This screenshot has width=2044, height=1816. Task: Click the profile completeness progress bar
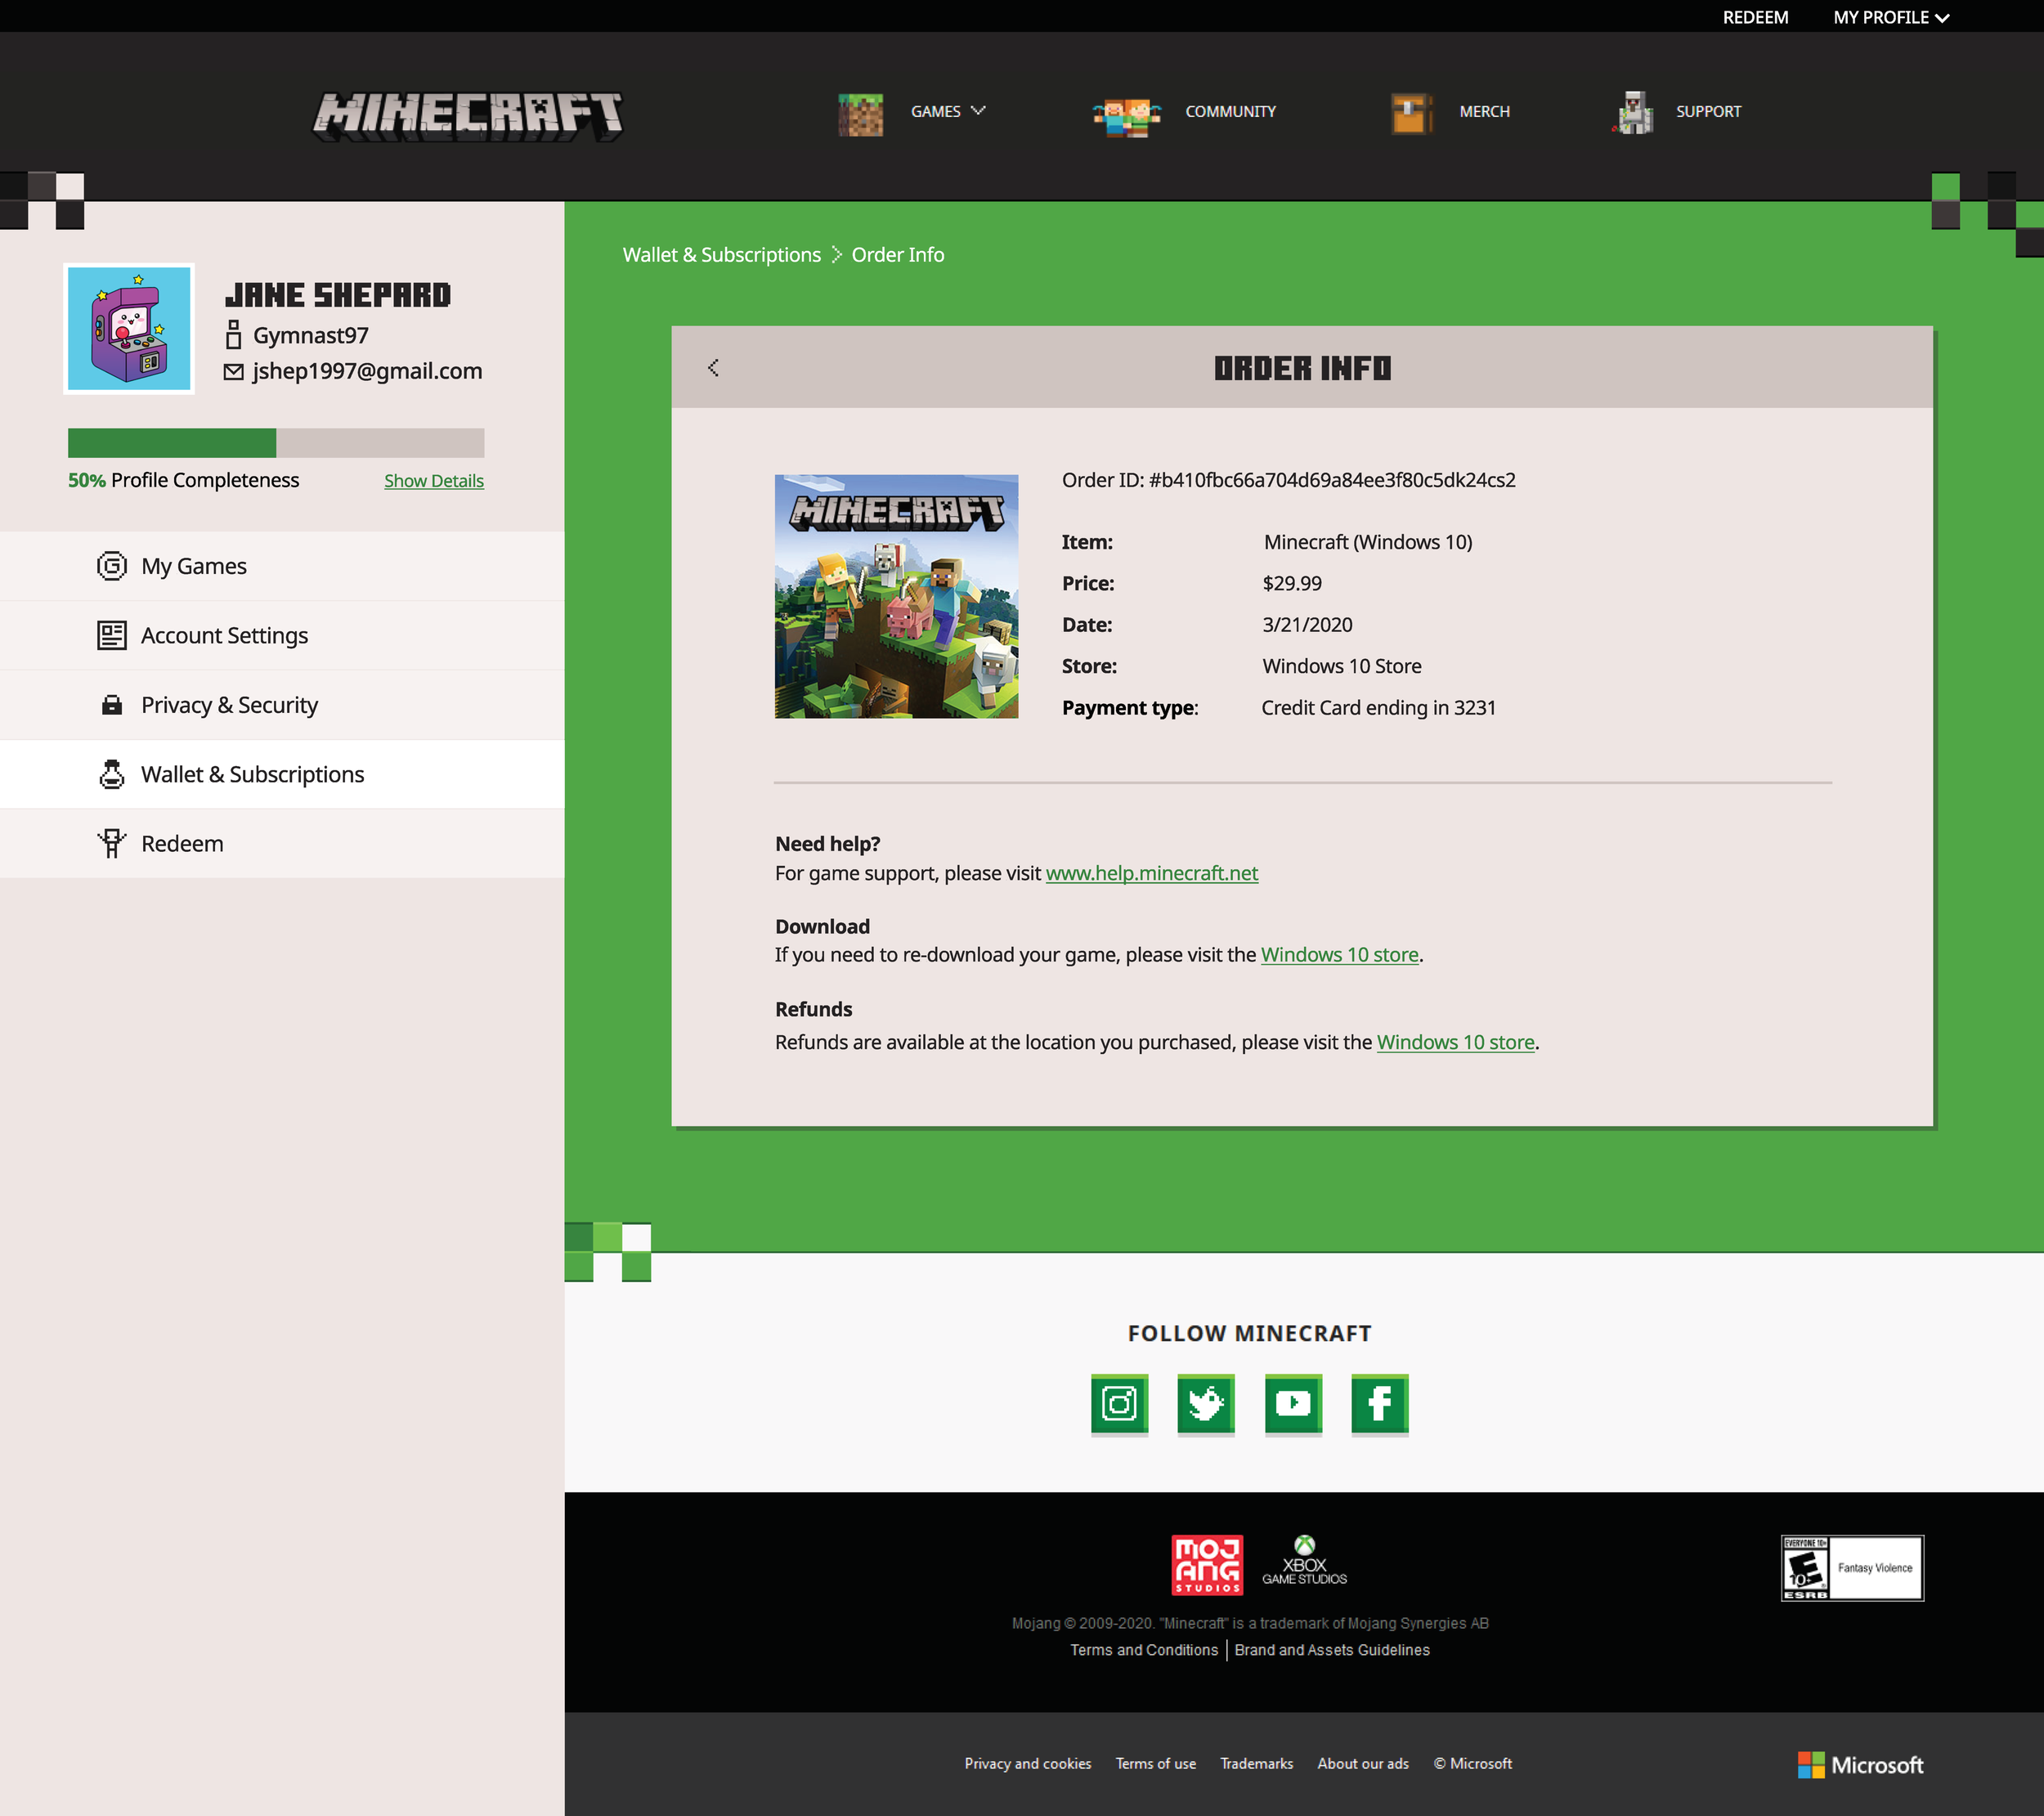(x=275, y=443)
